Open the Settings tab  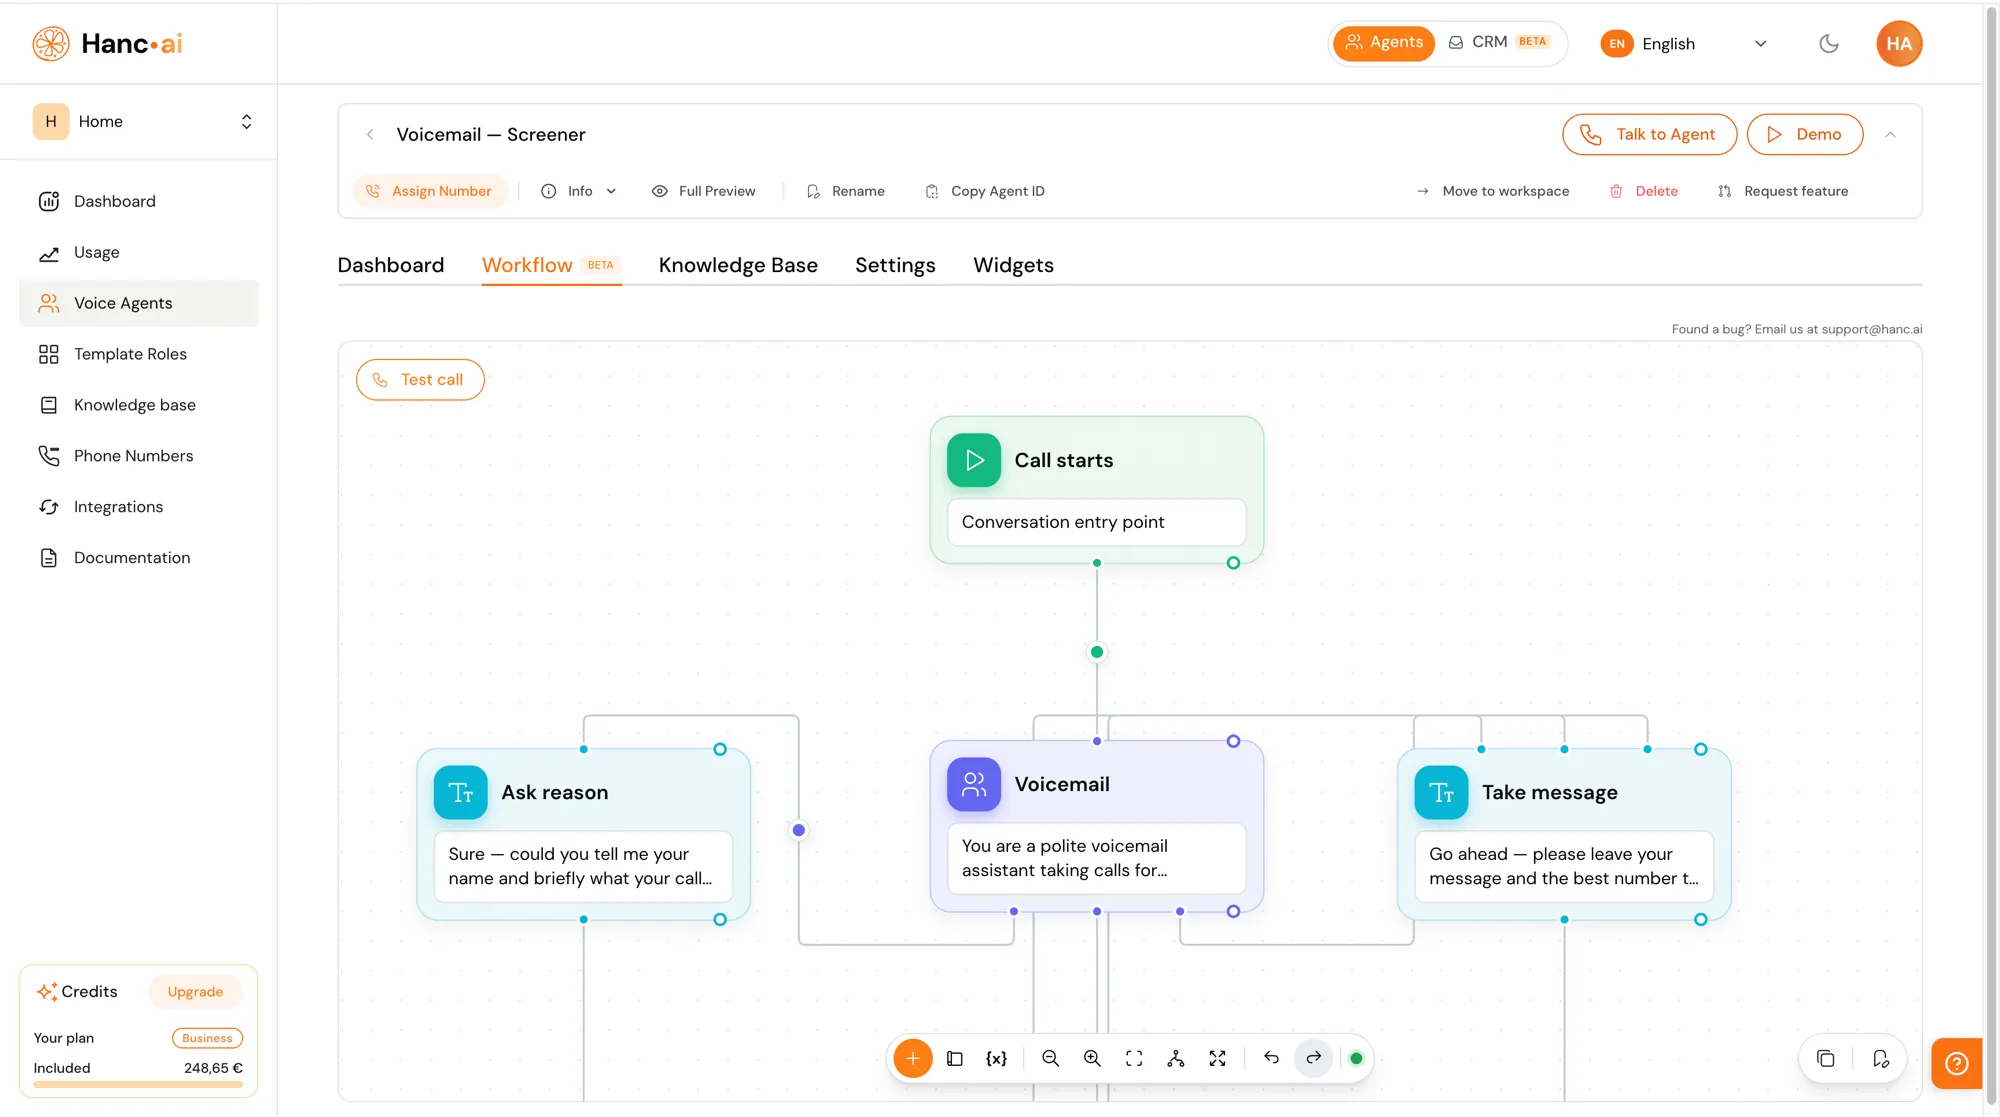[895, 265]
